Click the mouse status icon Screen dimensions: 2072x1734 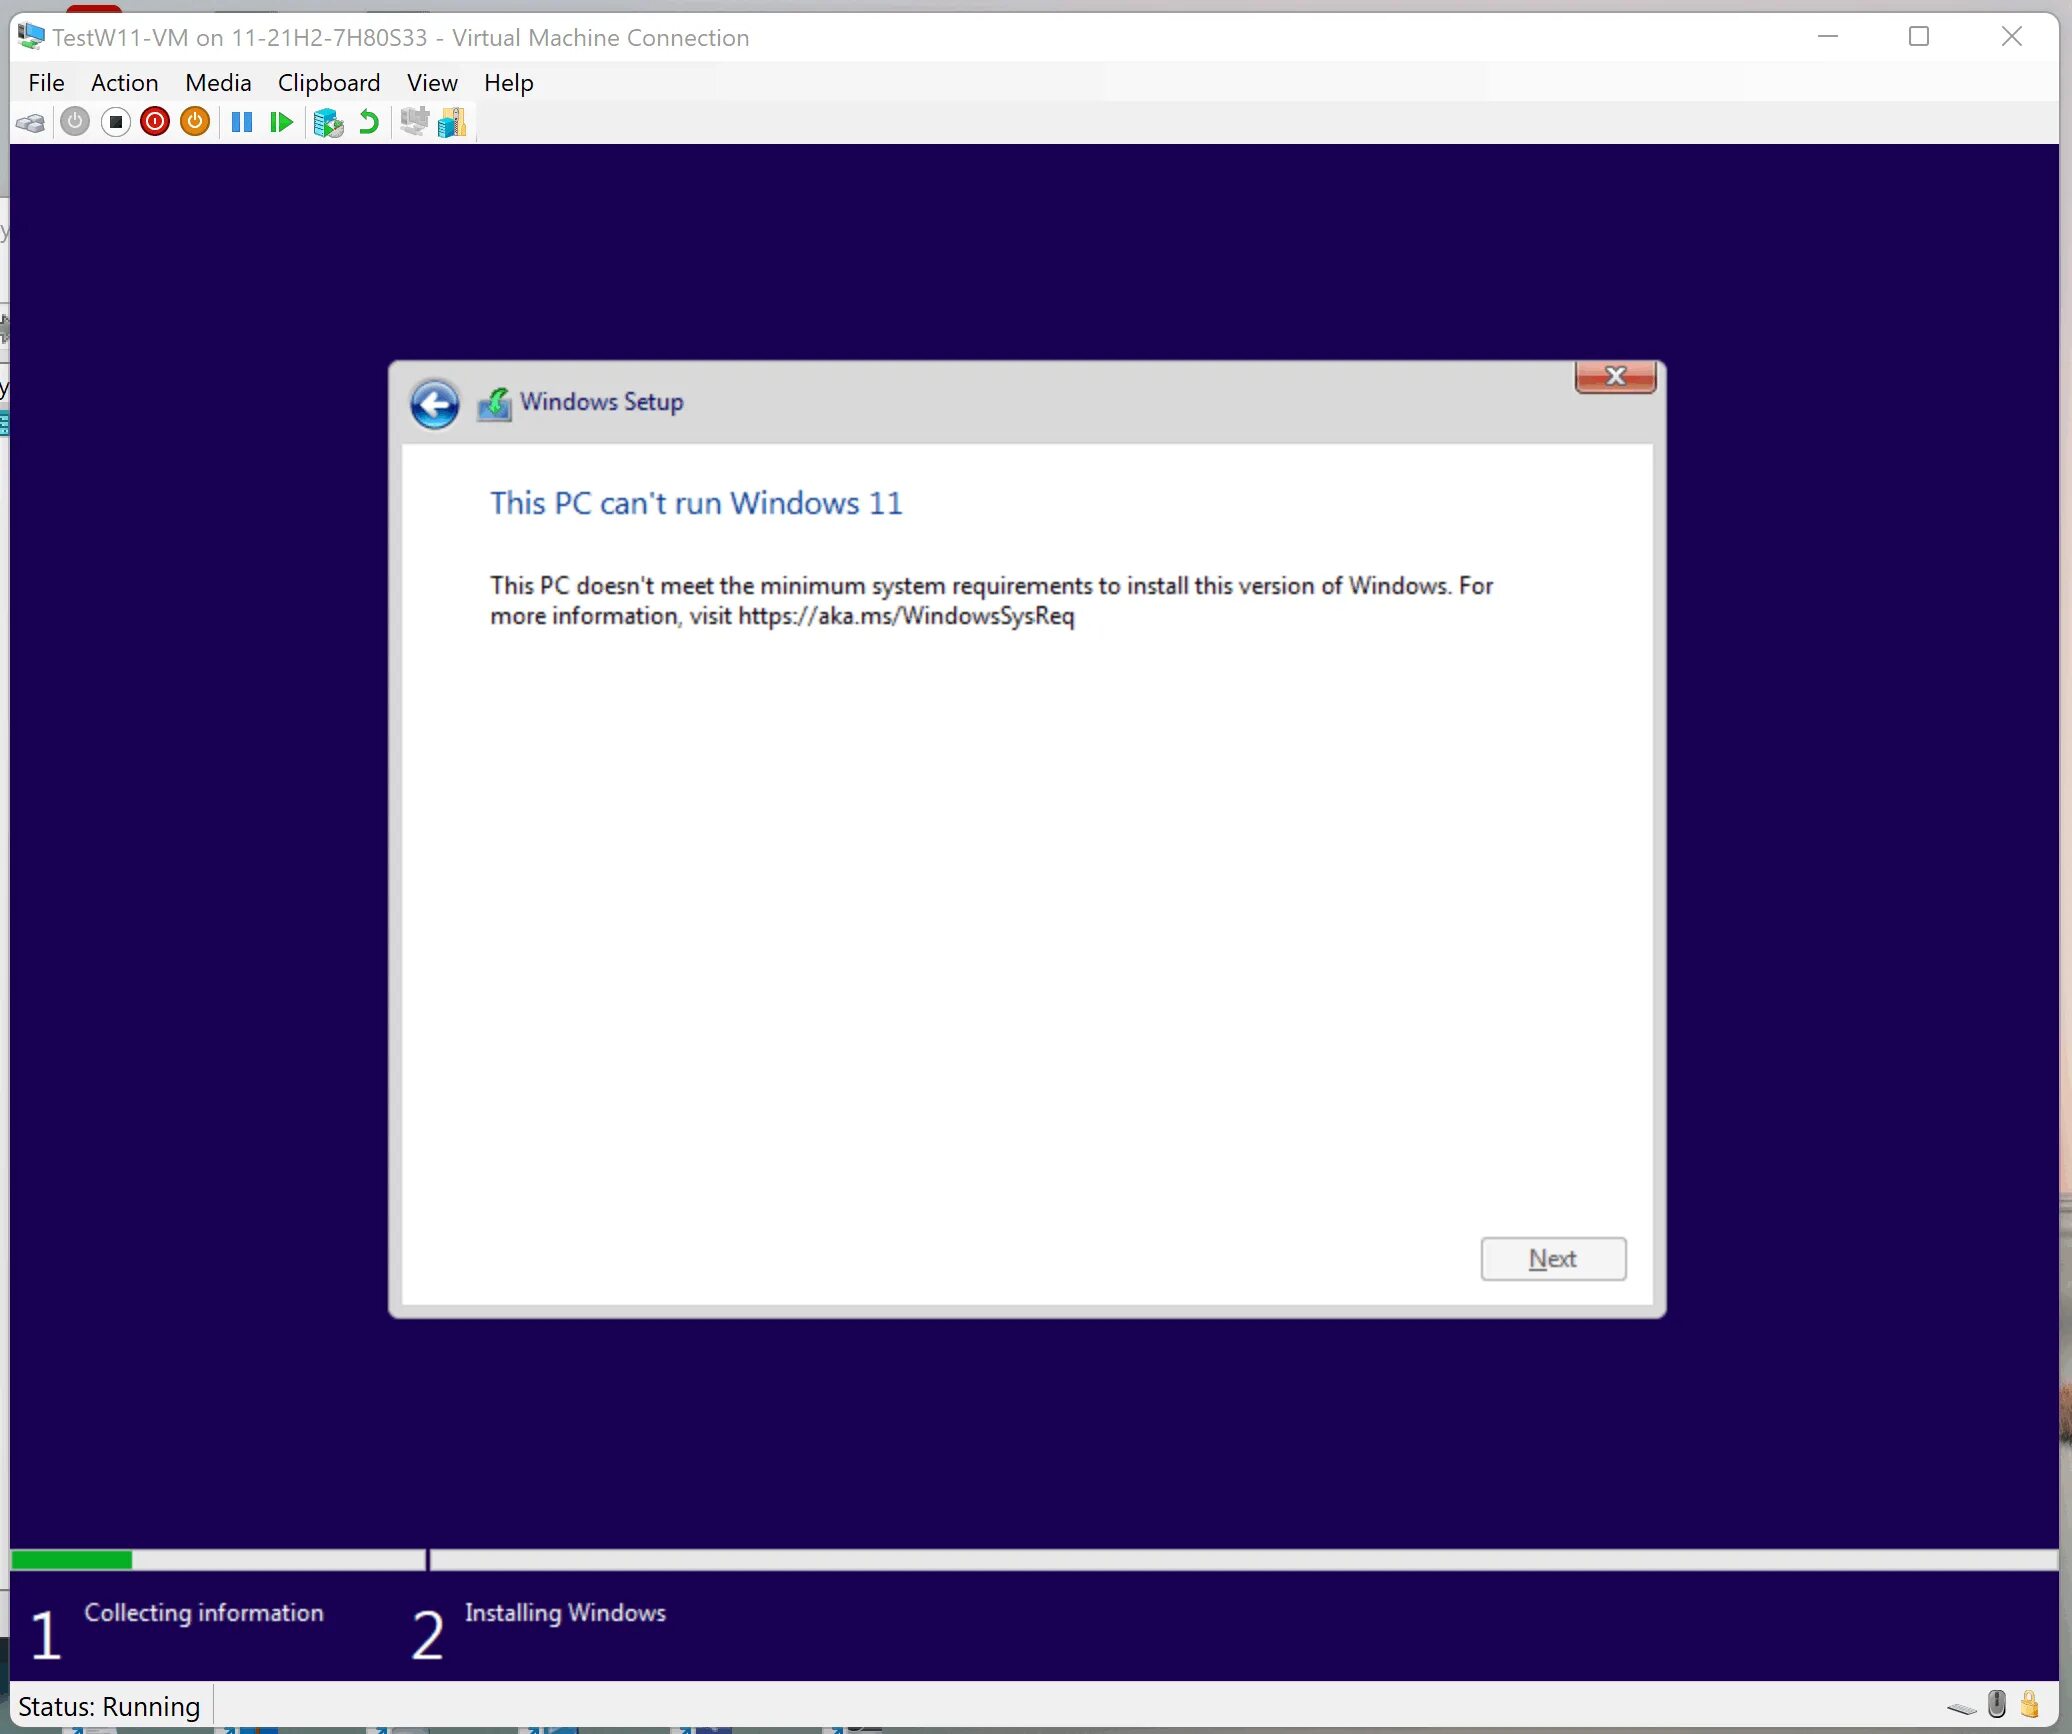[x=1997, y=1704]
